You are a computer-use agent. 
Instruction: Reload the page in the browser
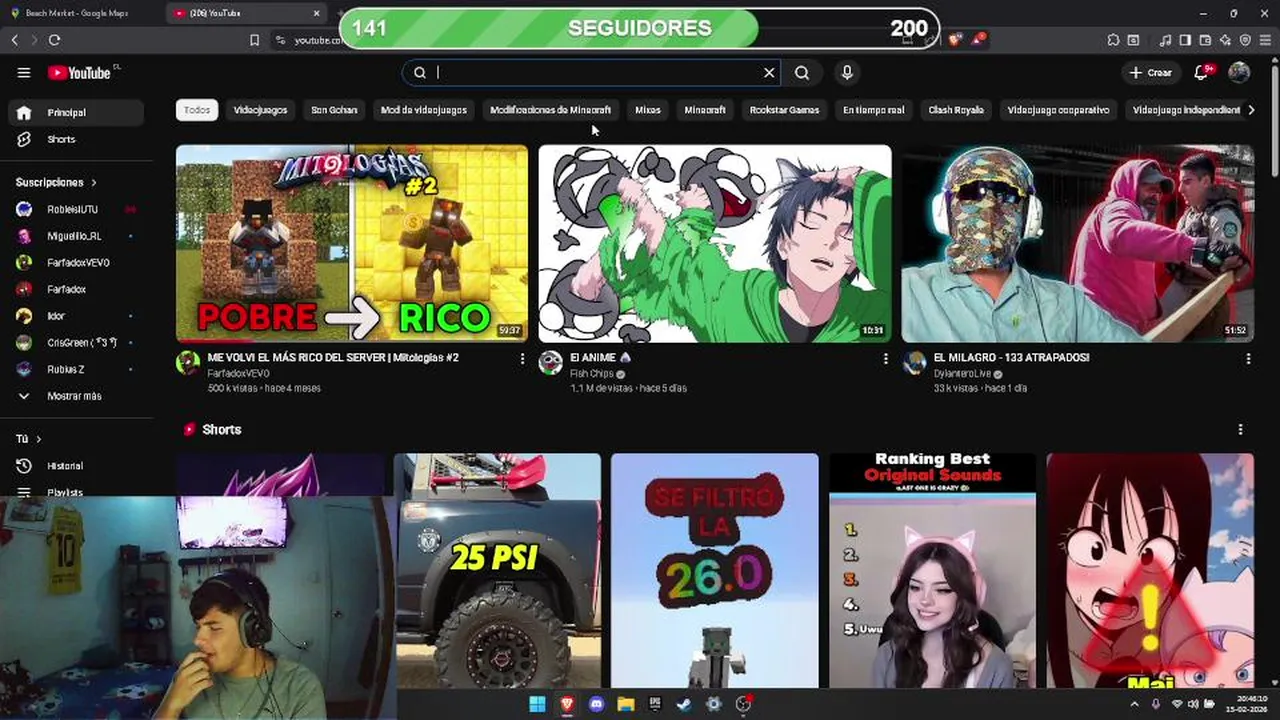(x=54, y=39)
